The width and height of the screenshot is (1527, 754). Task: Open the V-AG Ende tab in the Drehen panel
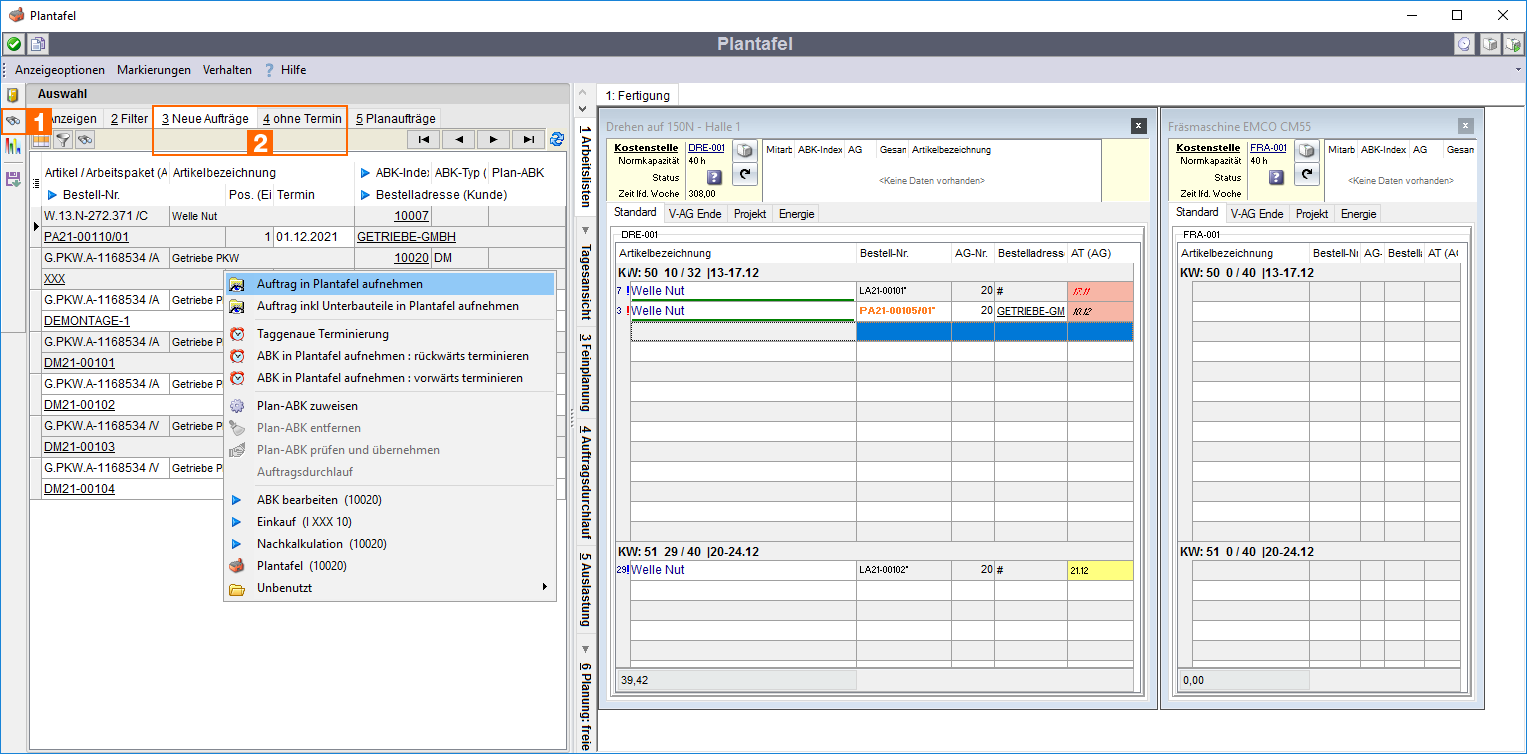pyautogui.click(x=695, y=214)
